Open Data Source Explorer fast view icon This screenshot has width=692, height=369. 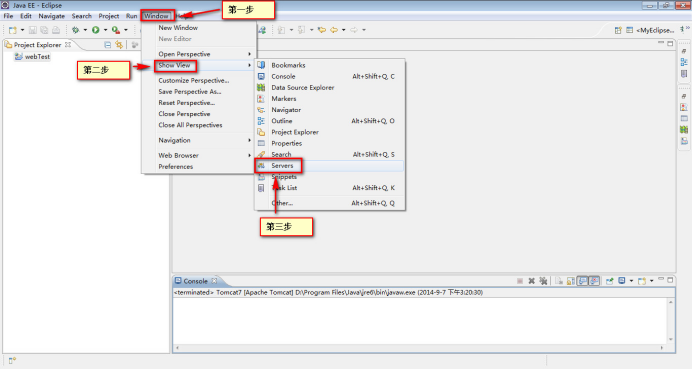[684, 130]
